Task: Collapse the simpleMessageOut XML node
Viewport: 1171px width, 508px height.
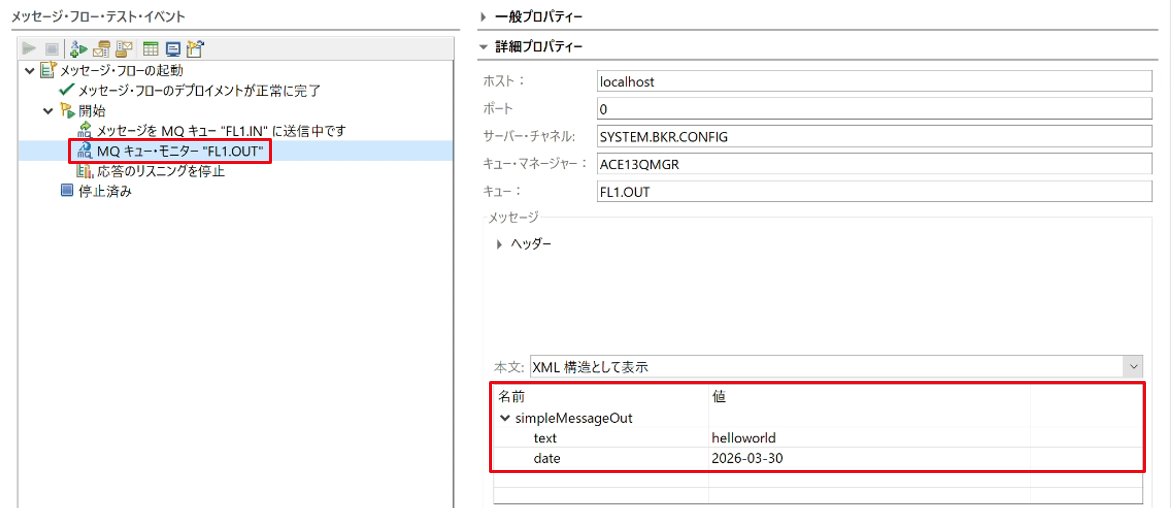Action: tap(506, 418)
